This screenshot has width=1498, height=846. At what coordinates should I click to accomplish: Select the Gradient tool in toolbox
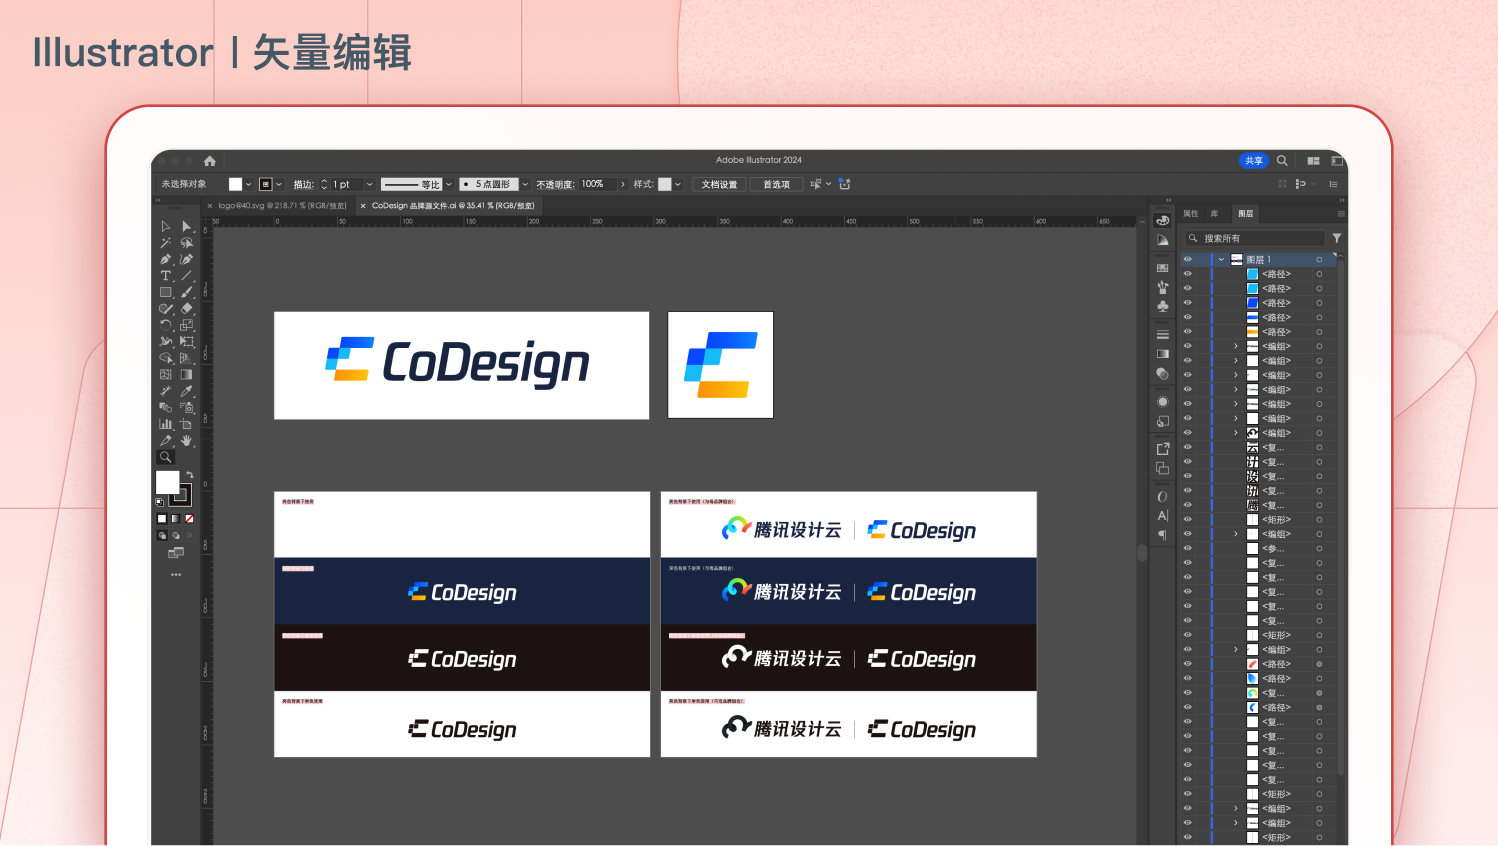186,374
